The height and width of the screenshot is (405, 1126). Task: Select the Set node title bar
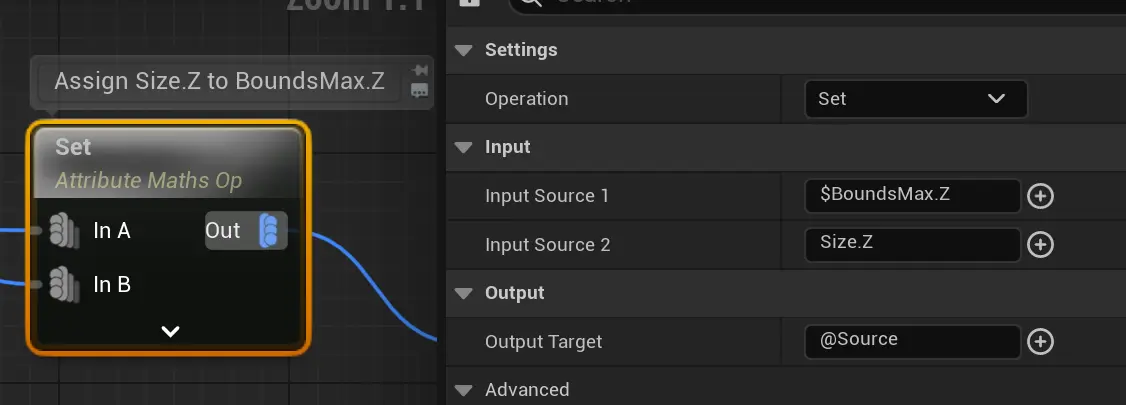click(x=168, y=148)
